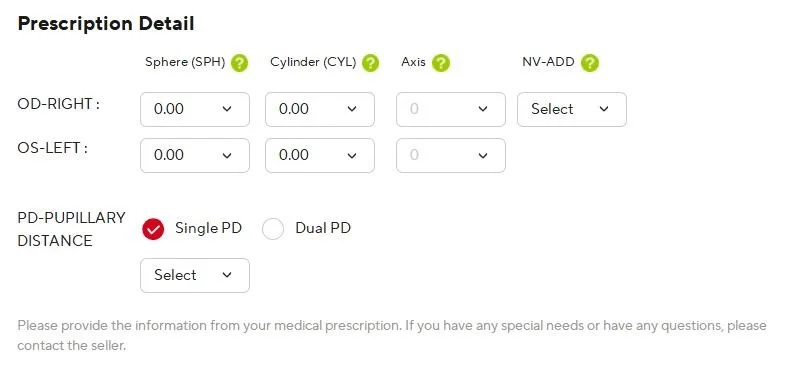This screenshot has width=800, height=370.
Task: Click the chevron arrow in the NV-ADD box
Action: pyautogui.click(x=604, y=109)
